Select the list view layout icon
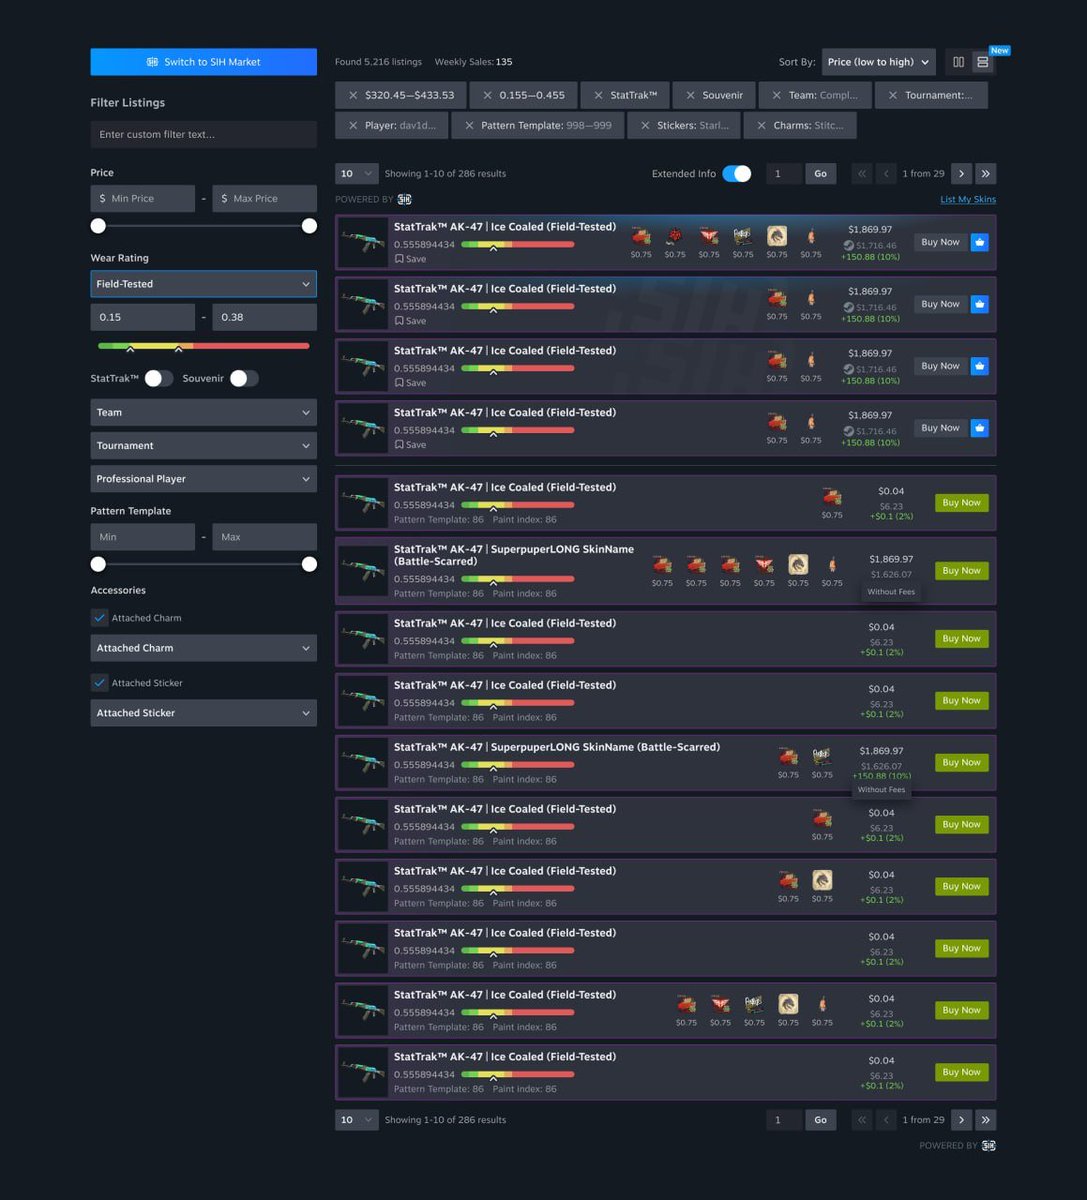 [x=982, y=62]
